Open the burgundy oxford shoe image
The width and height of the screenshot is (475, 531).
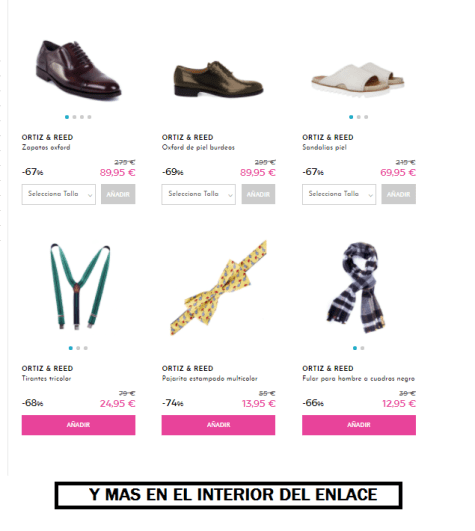[78, 70]
